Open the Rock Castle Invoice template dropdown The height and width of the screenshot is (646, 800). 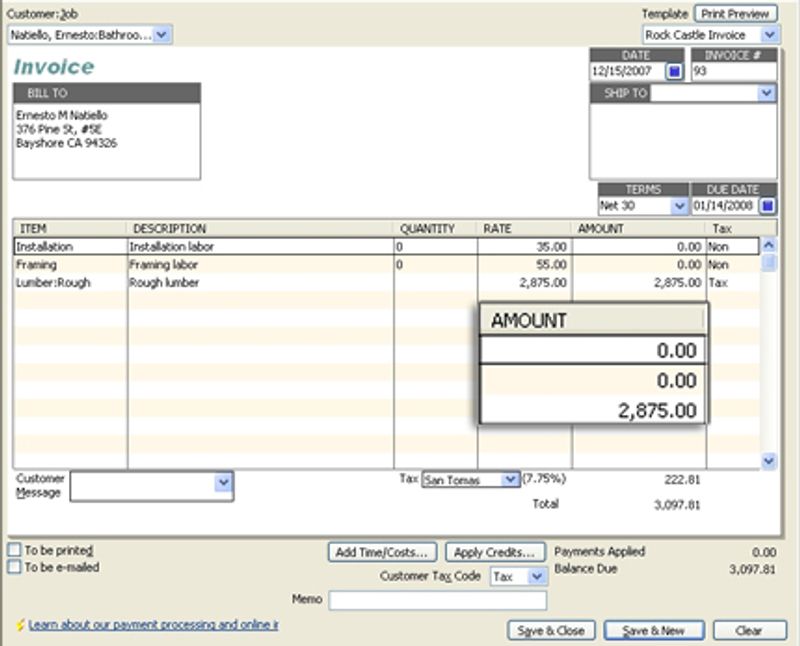pyautogui.click(x=766, y=35)
